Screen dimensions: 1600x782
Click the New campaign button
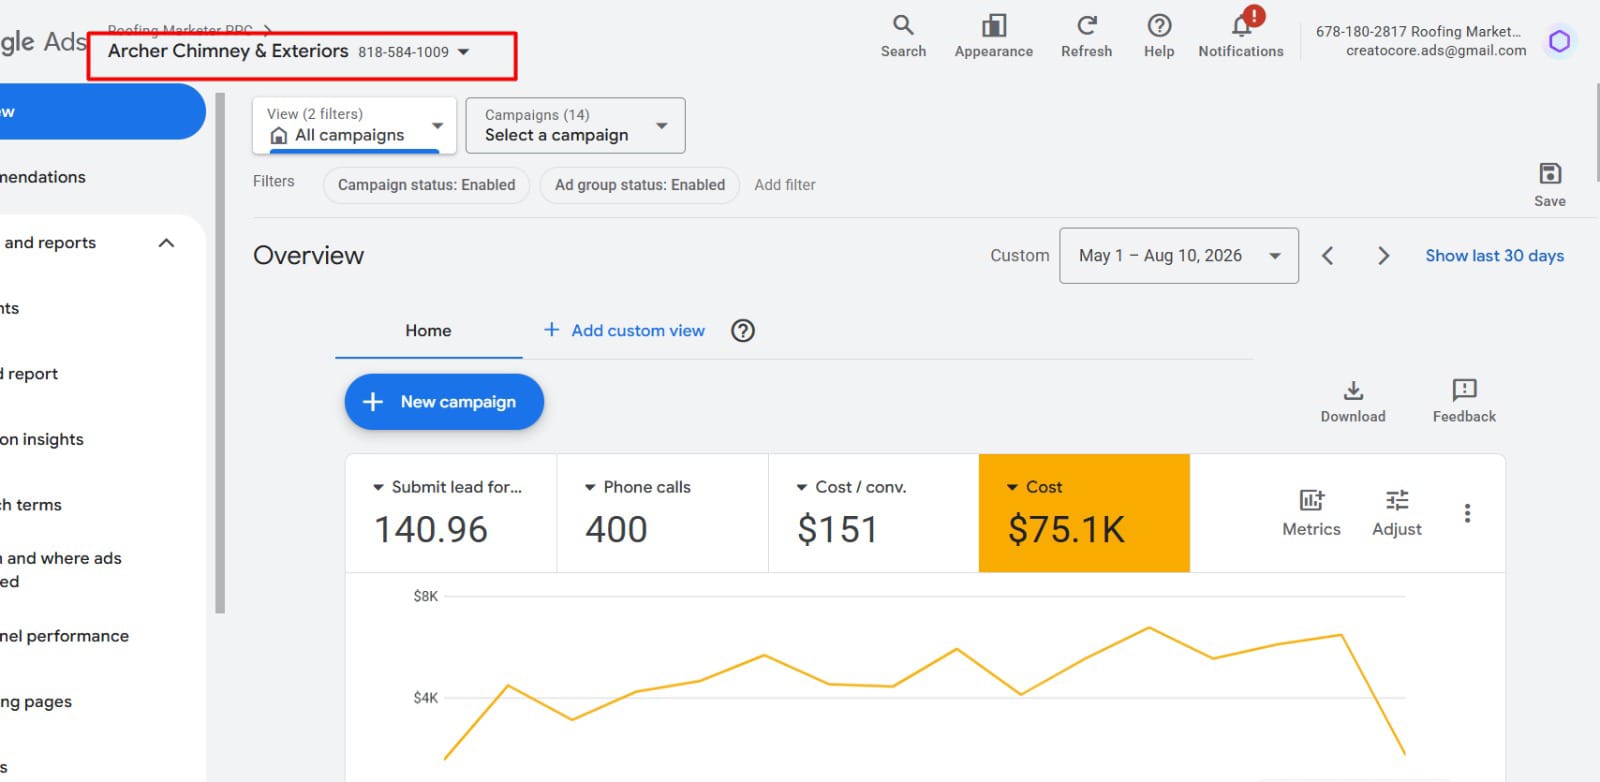click(444, 402)
